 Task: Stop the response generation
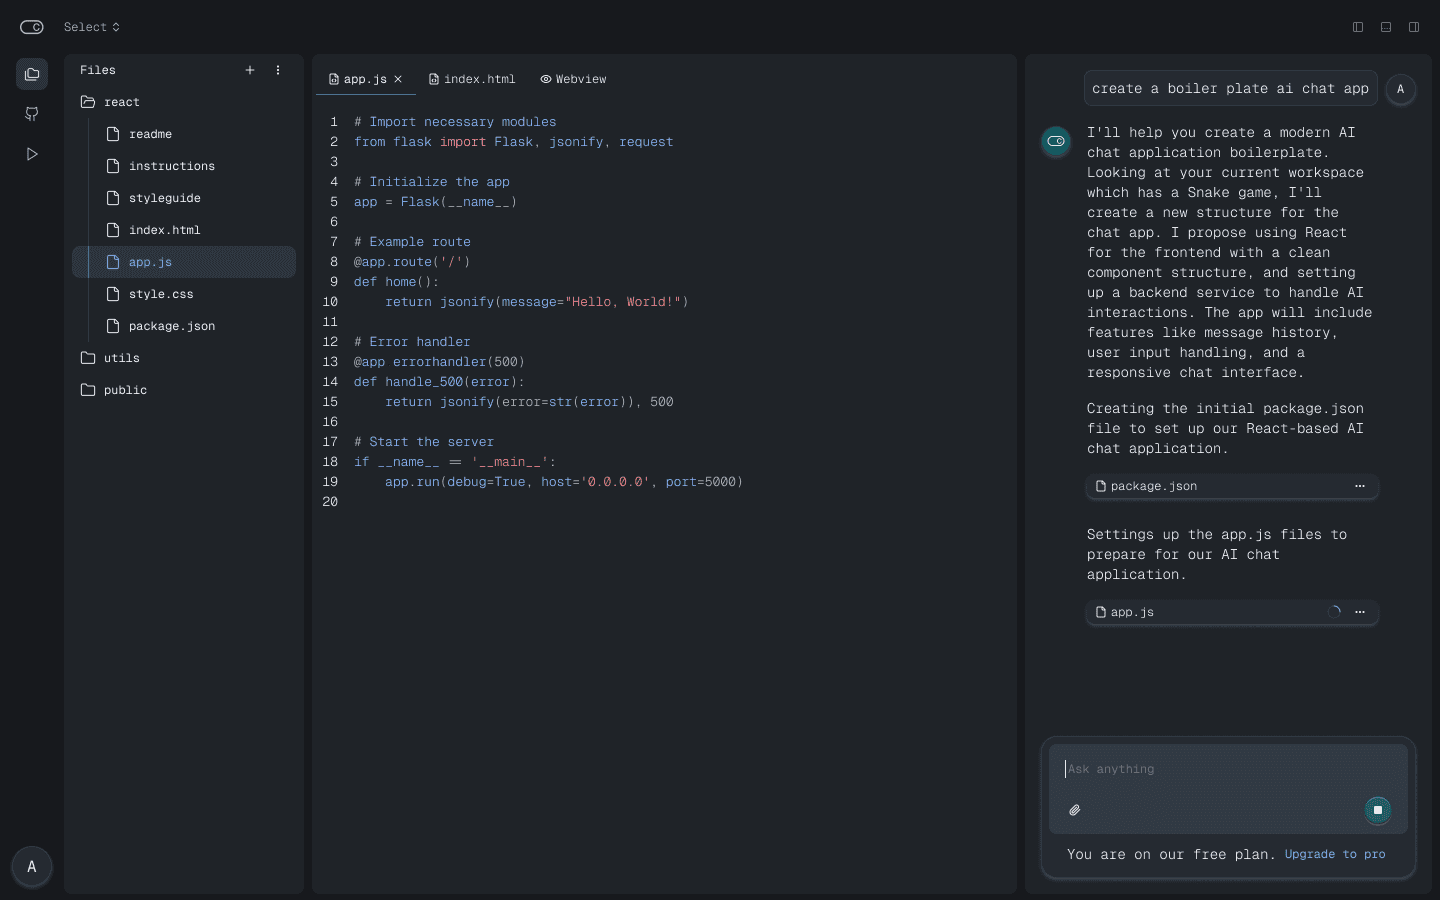[x=1378, y=810]
